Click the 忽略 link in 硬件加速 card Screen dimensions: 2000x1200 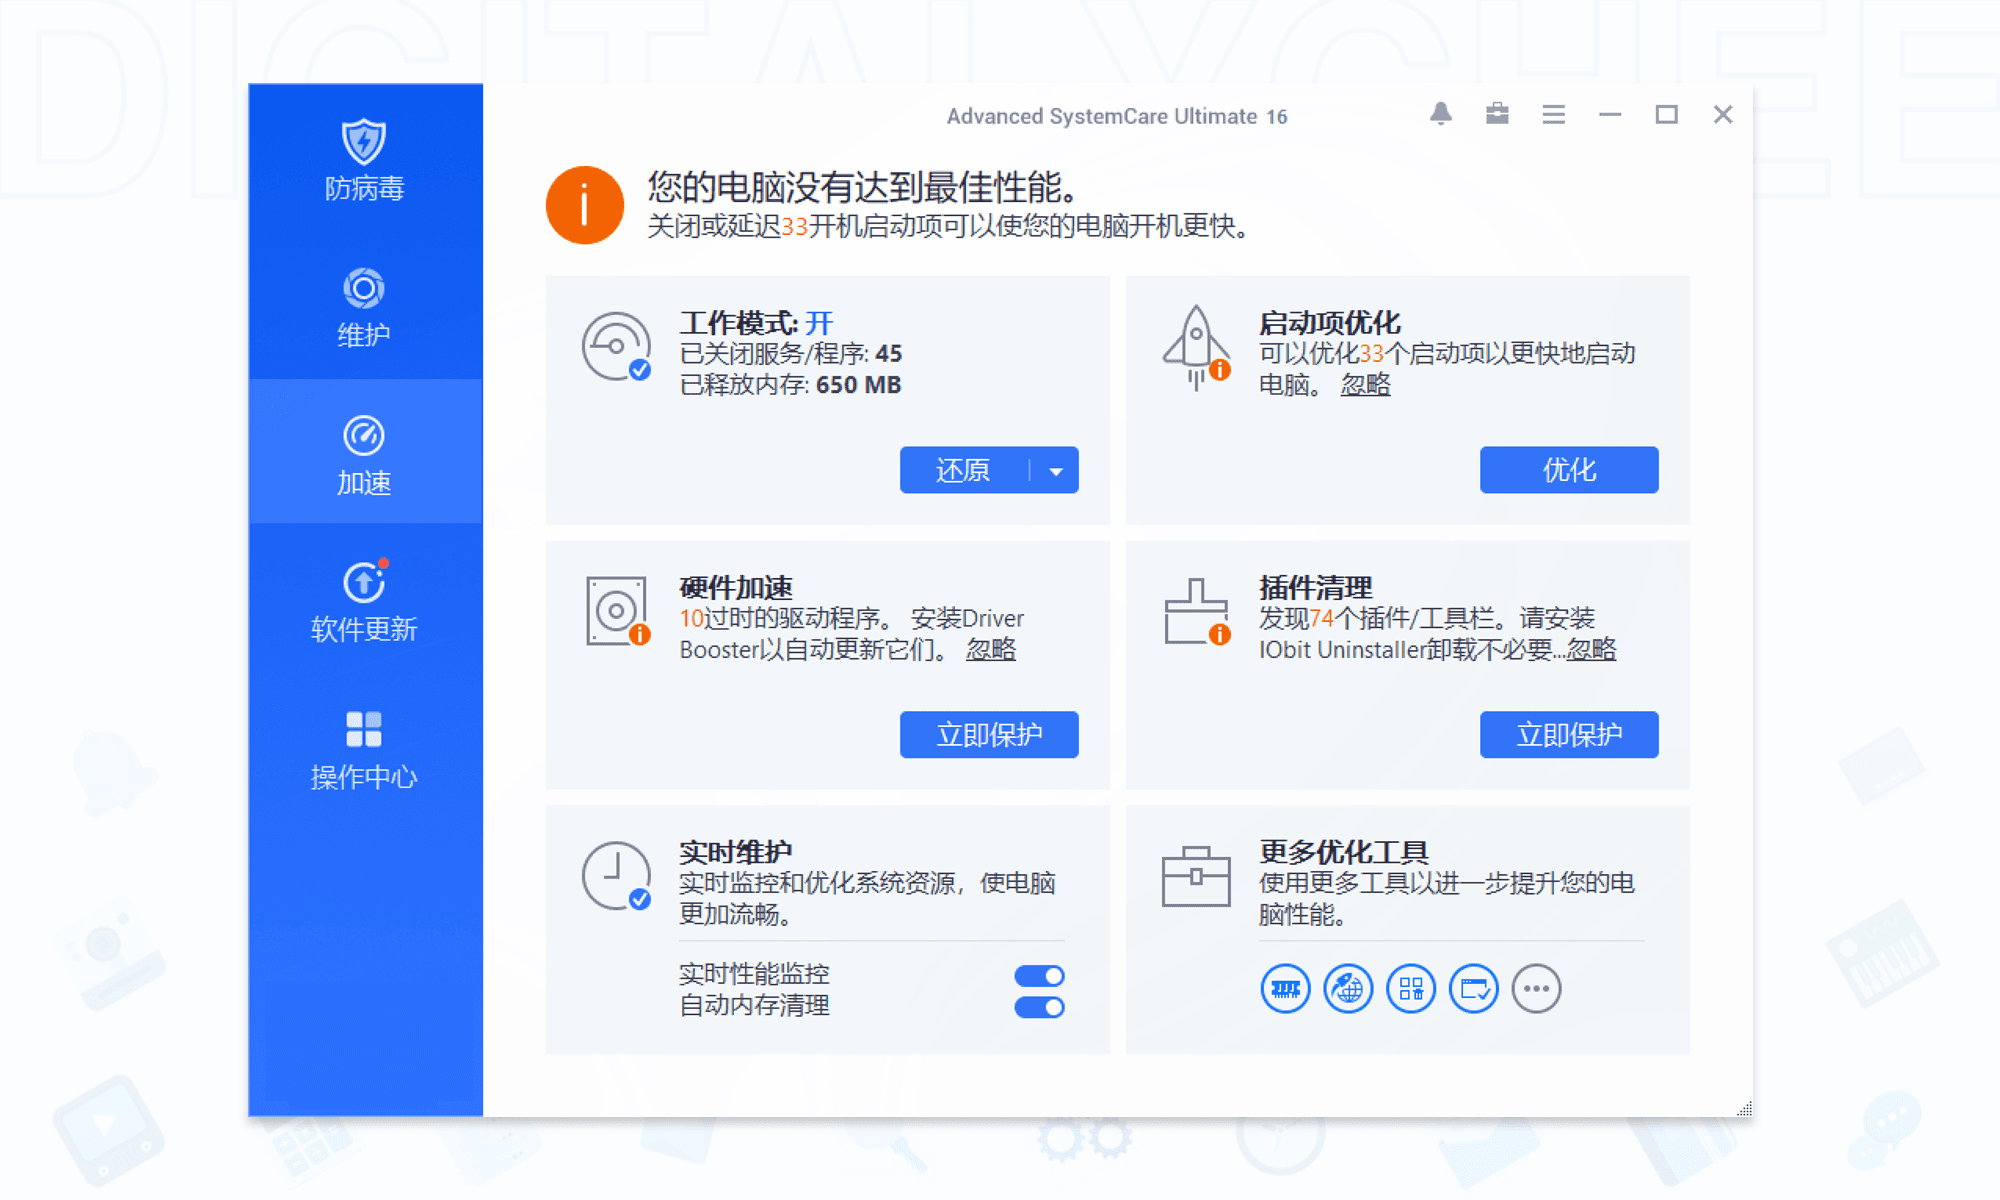(x=991, y=650)
